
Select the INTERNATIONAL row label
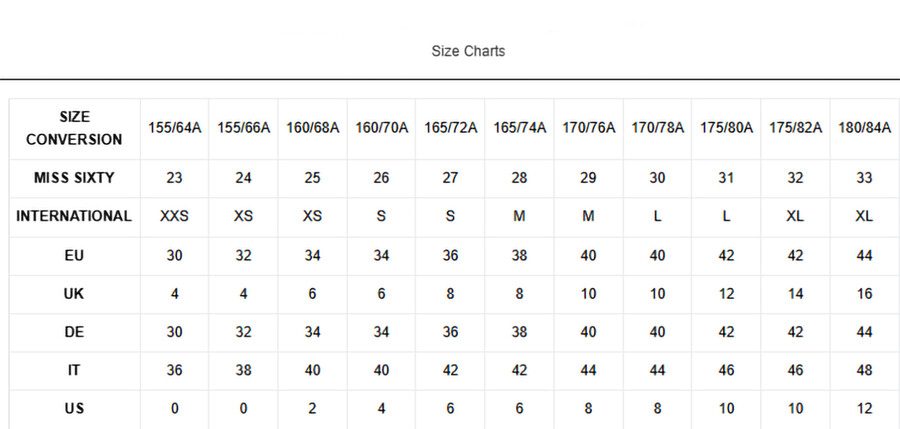(75, 217)
